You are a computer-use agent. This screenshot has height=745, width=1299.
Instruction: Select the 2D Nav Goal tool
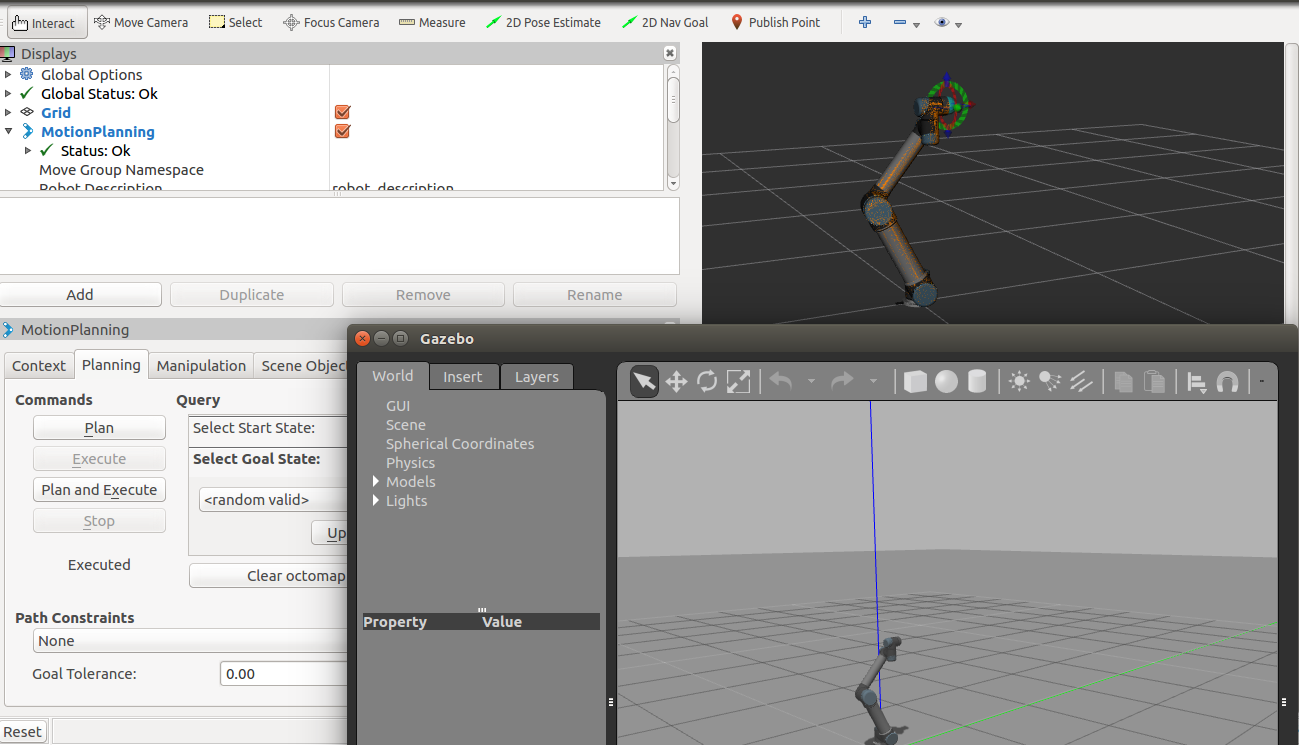[664, 22]
